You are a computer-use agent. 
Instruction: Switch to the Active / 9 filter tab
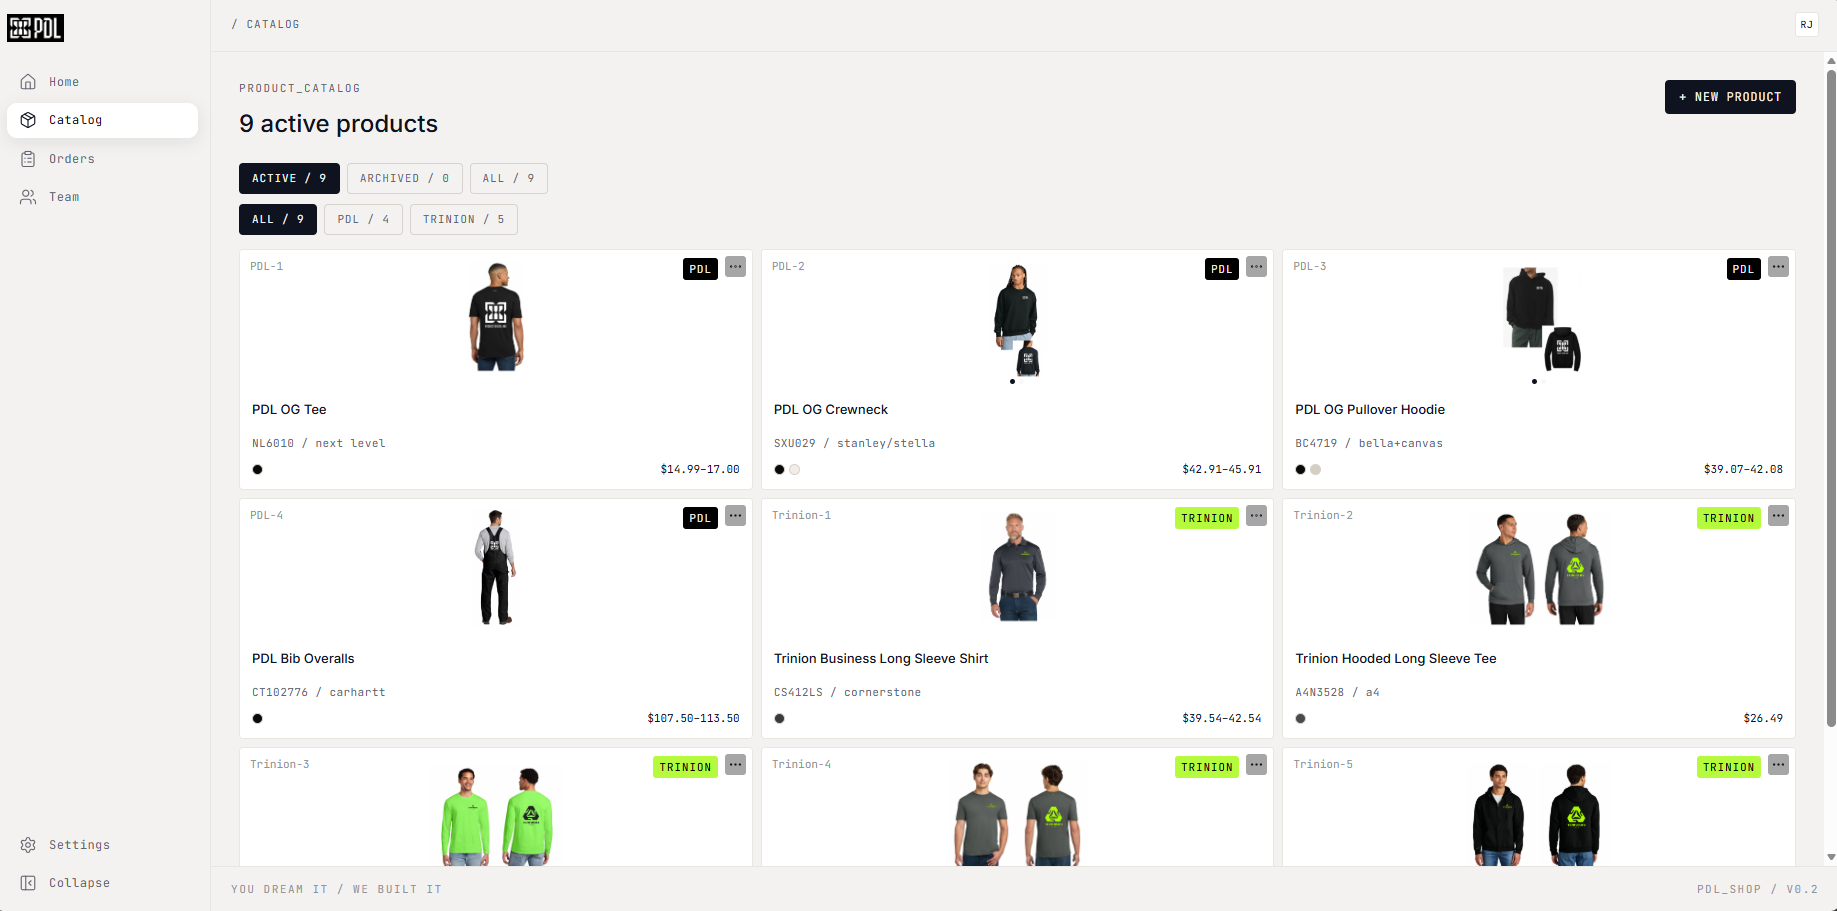pos(289,178)
